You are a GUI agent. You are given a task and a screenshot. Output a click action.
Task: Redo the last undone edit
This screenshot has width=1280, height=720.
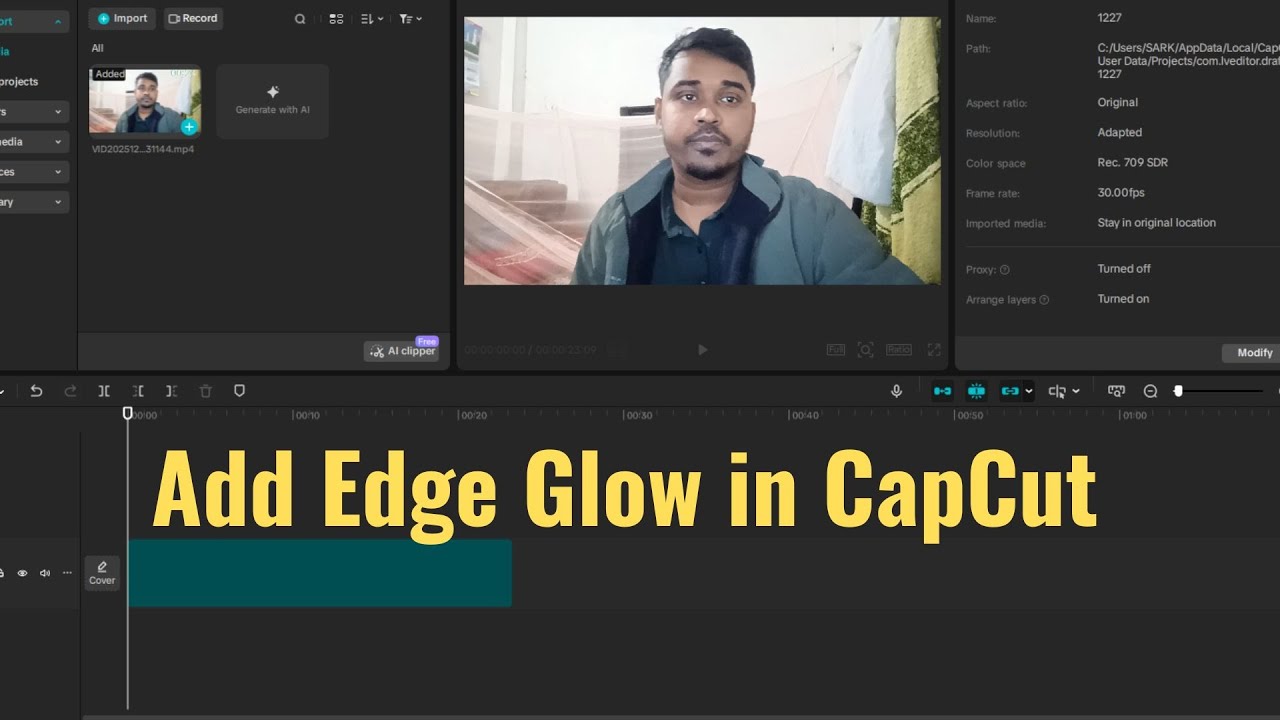coord(70,391)
